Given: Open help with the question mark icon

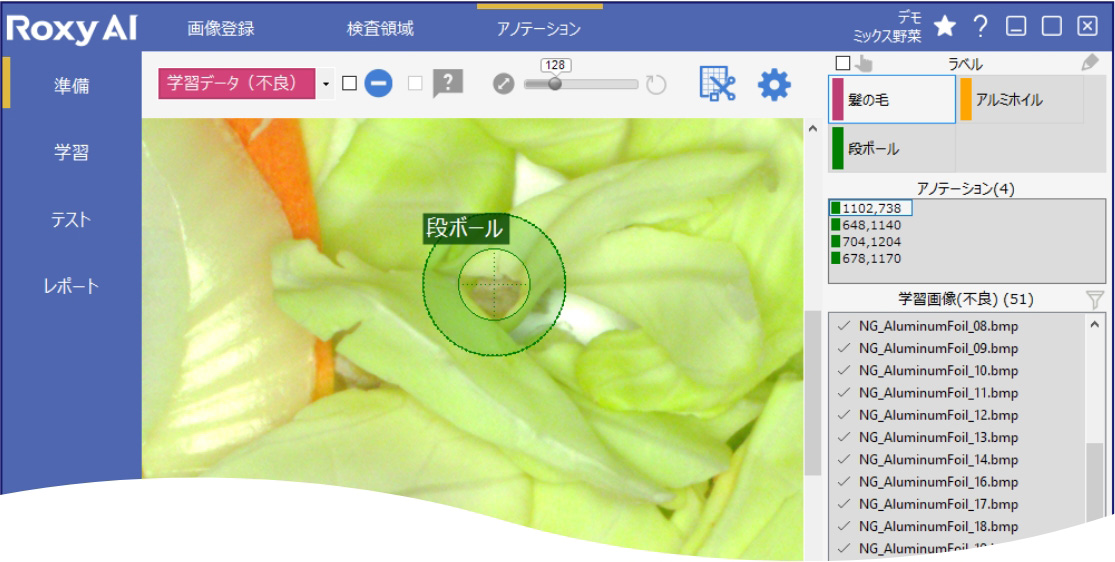Looking at the screenshot, I should tap(981, 27).
